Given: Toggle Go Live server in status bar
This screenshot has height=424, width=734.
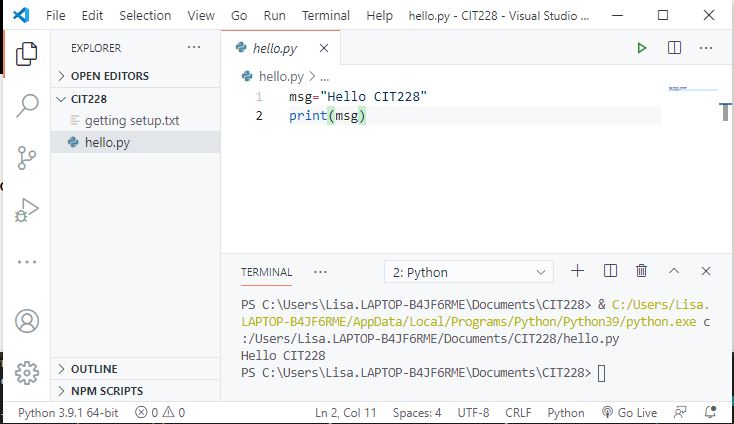Looking at the screenshot, I should 629,412.
